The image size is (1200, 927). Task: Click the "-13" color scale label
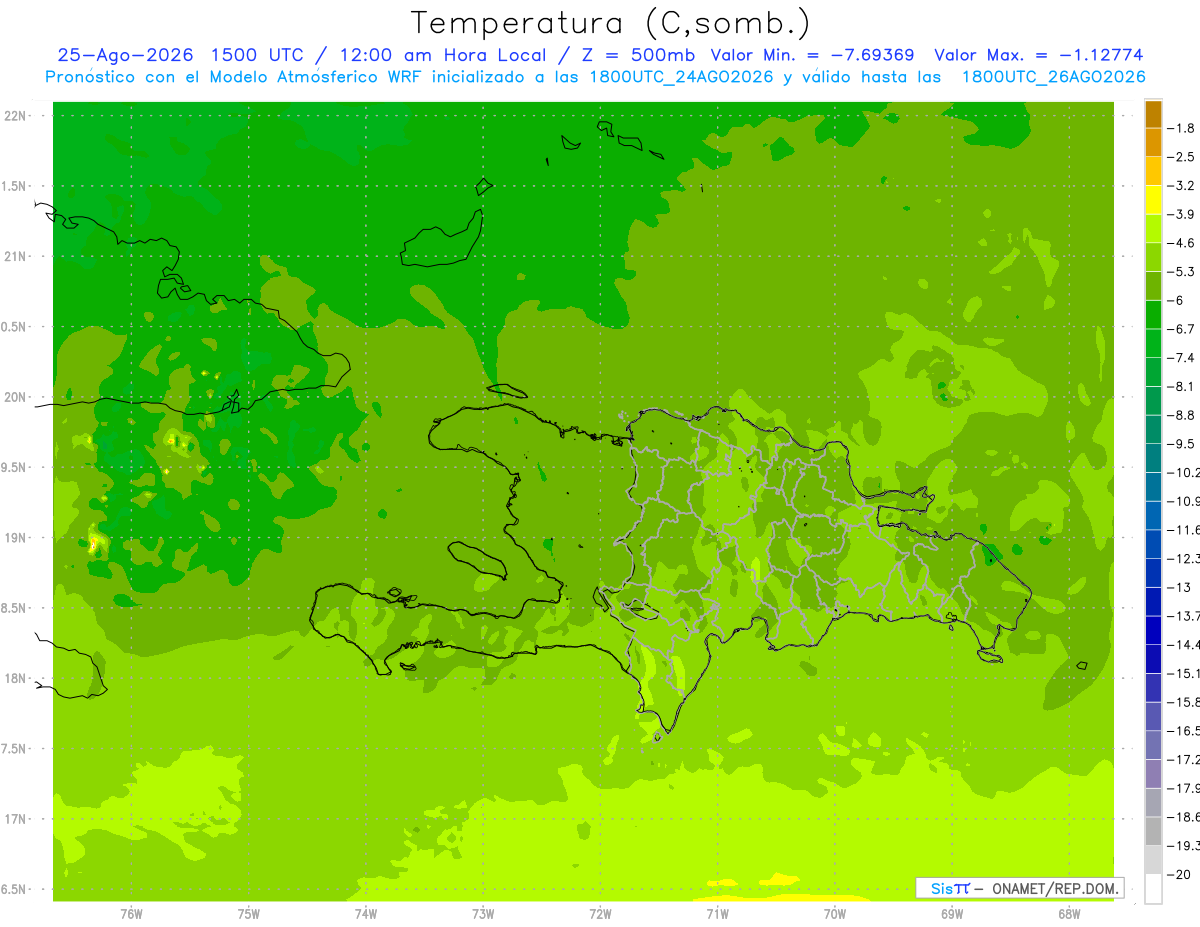point(1181,587)
